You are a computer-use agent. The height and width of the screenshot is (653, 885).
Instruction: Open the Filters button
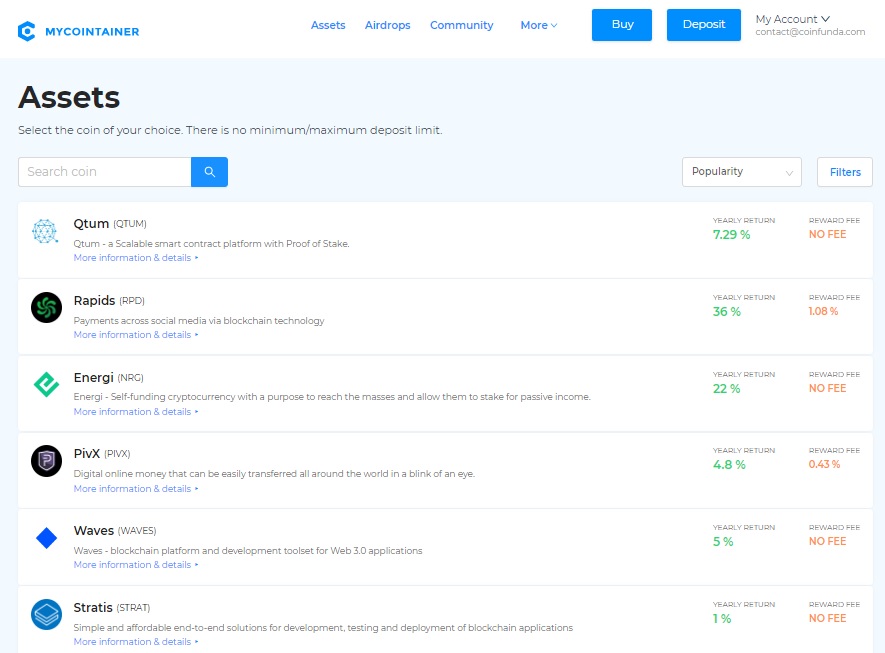coord(845,172)
